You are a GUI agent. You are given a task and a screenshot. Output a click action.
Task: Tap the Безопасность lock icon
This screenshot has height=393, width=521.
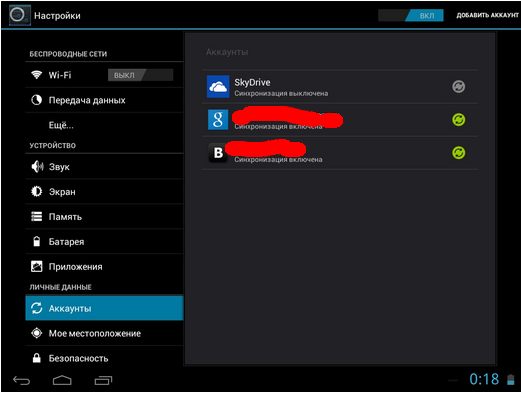[36, 358]
